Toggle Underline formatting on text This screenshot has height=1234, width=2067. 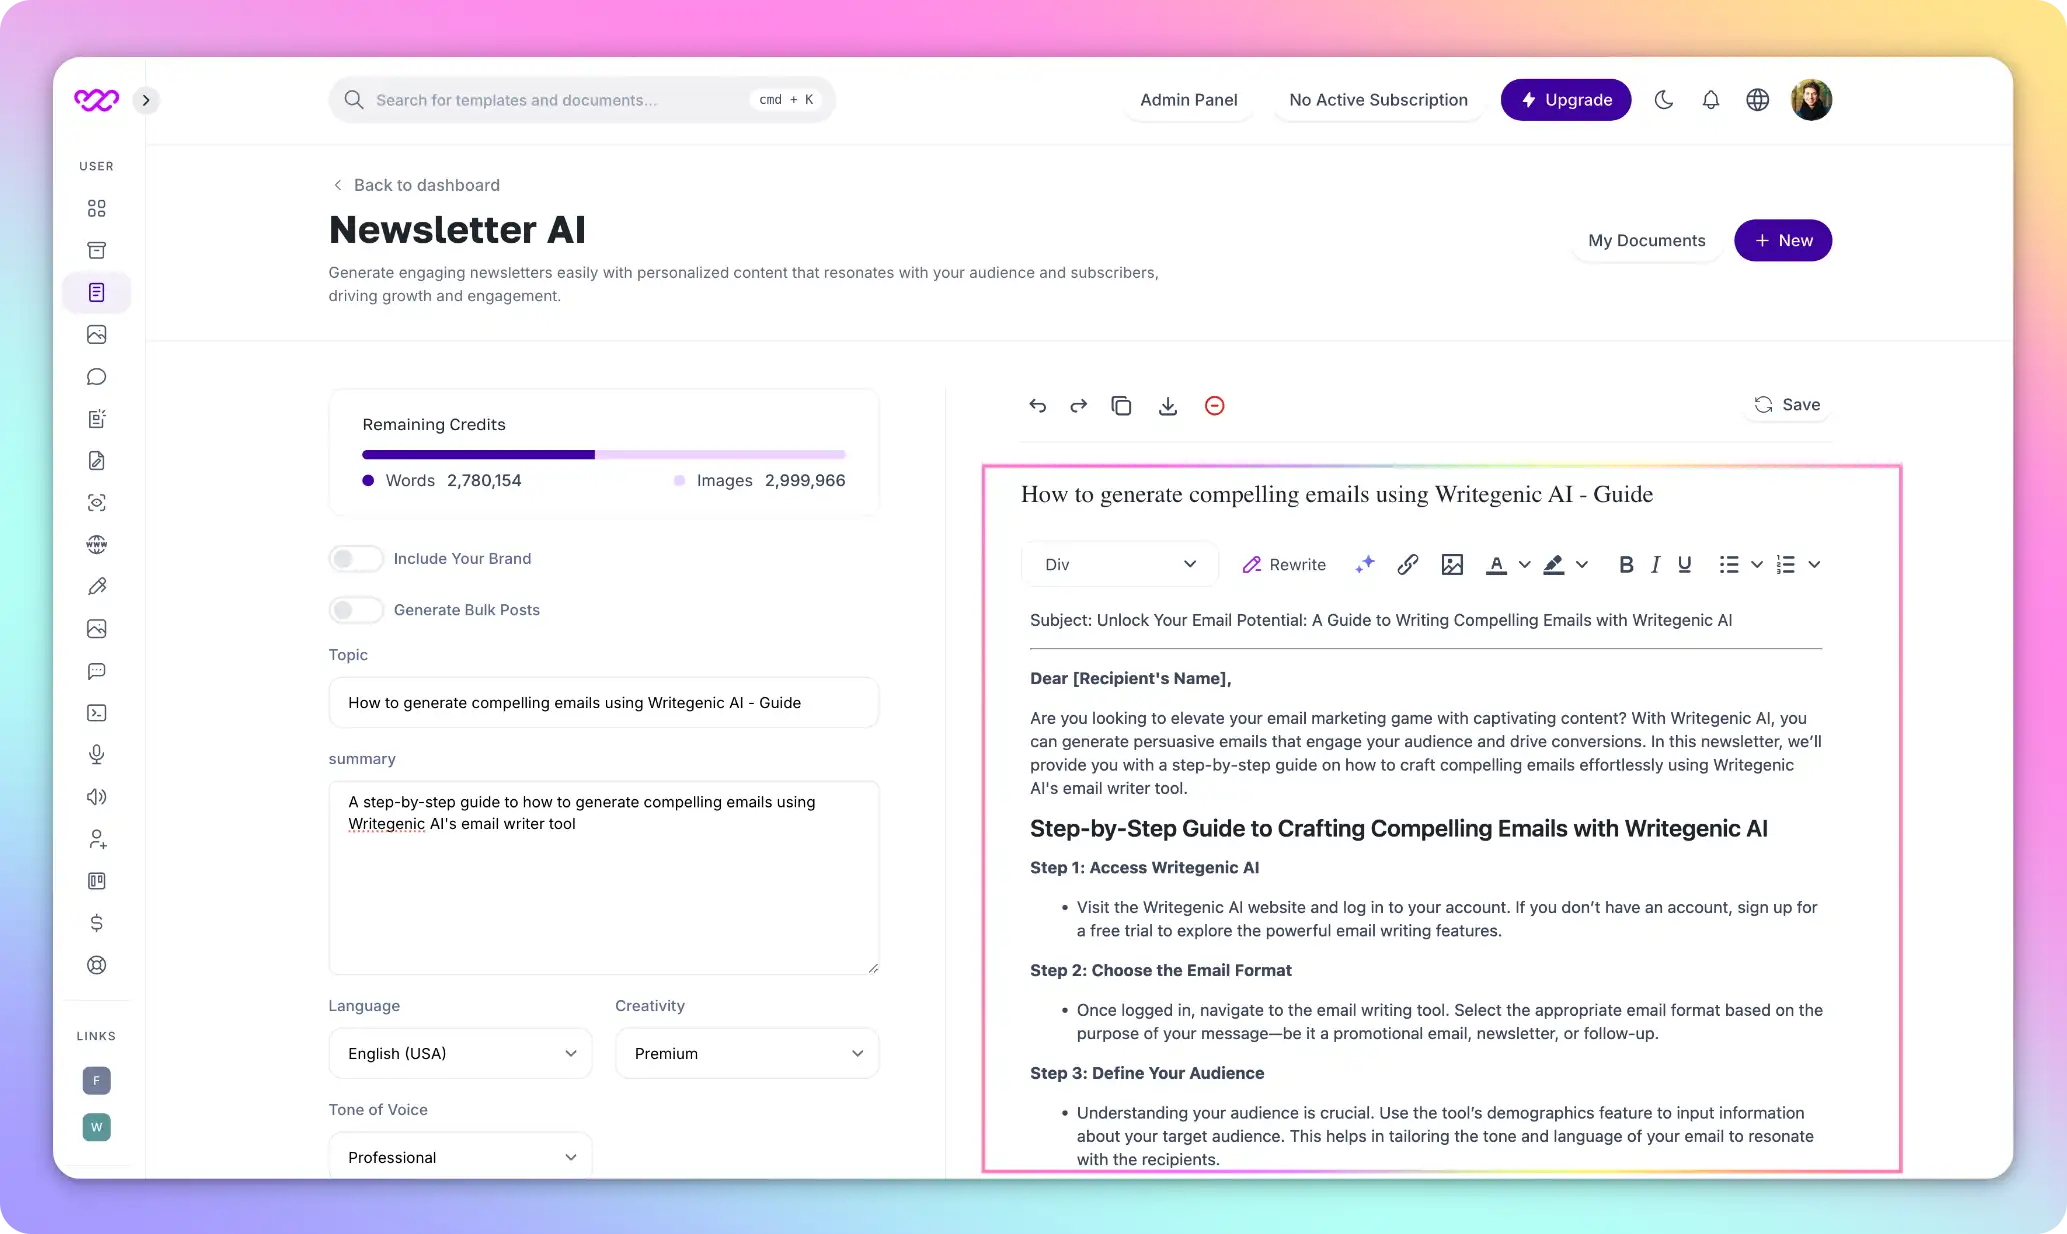pos(1682,564)
